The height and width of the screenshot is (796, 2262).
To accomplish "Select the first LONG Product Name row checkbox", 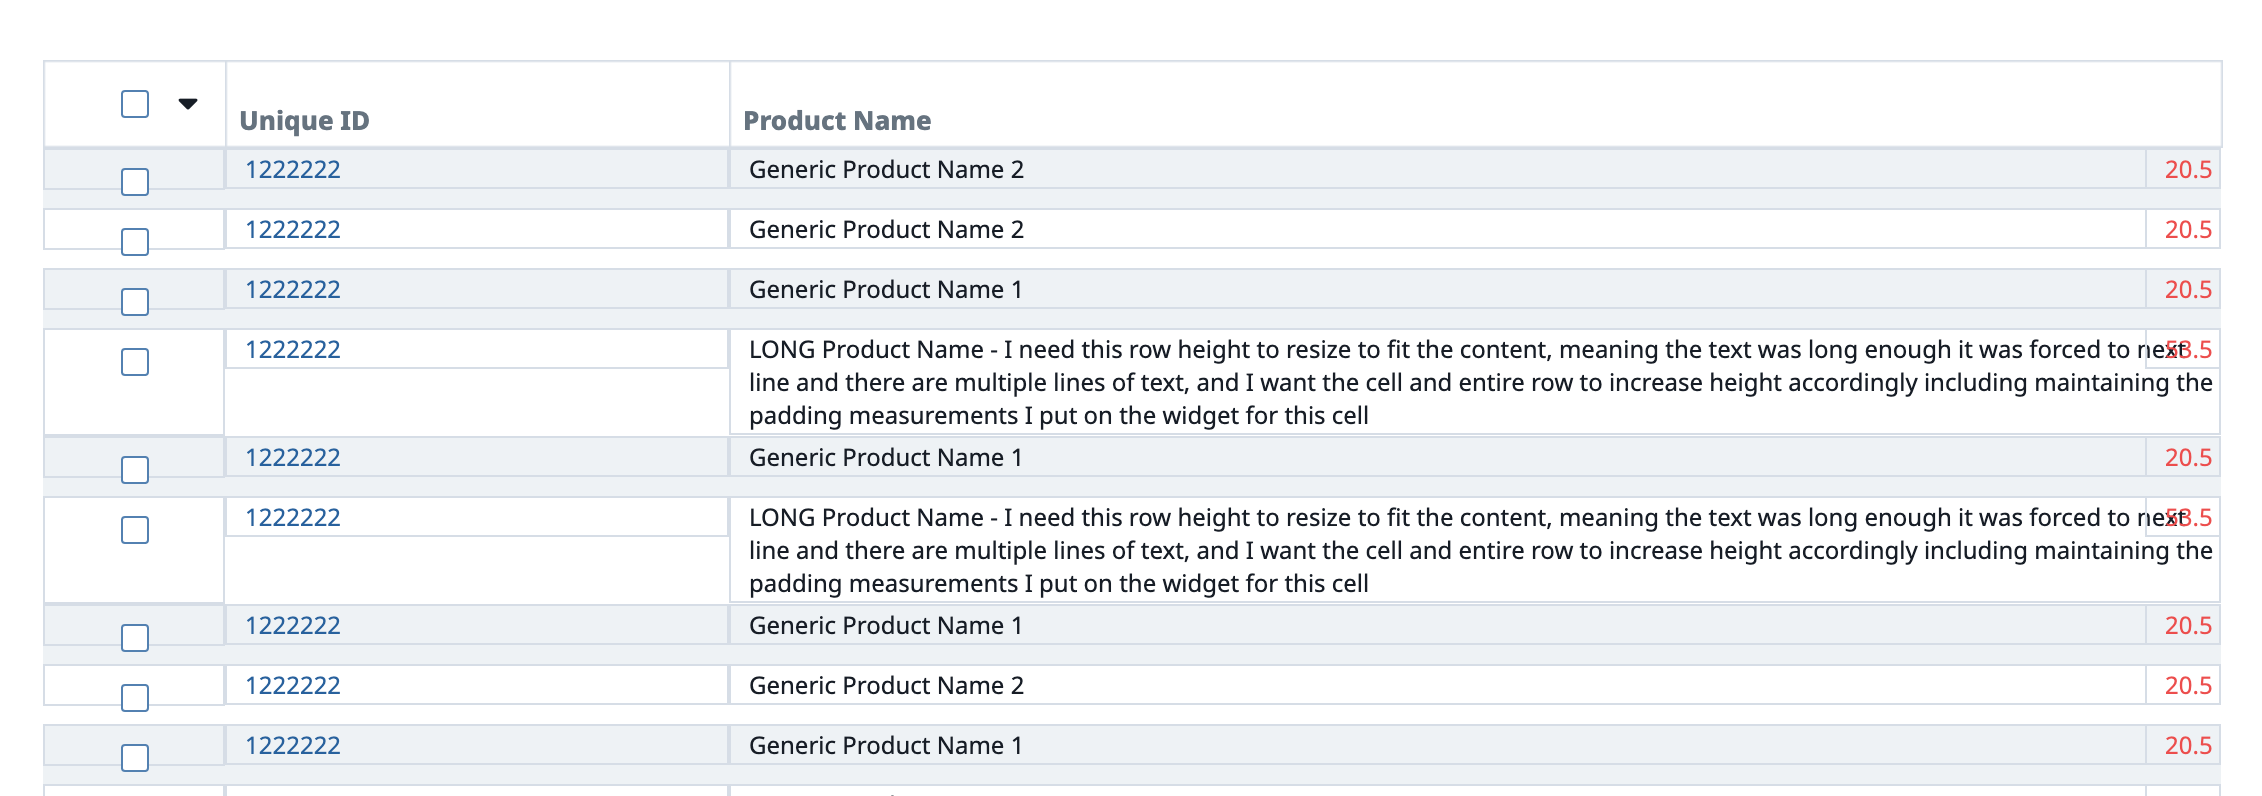I will 135,362.
